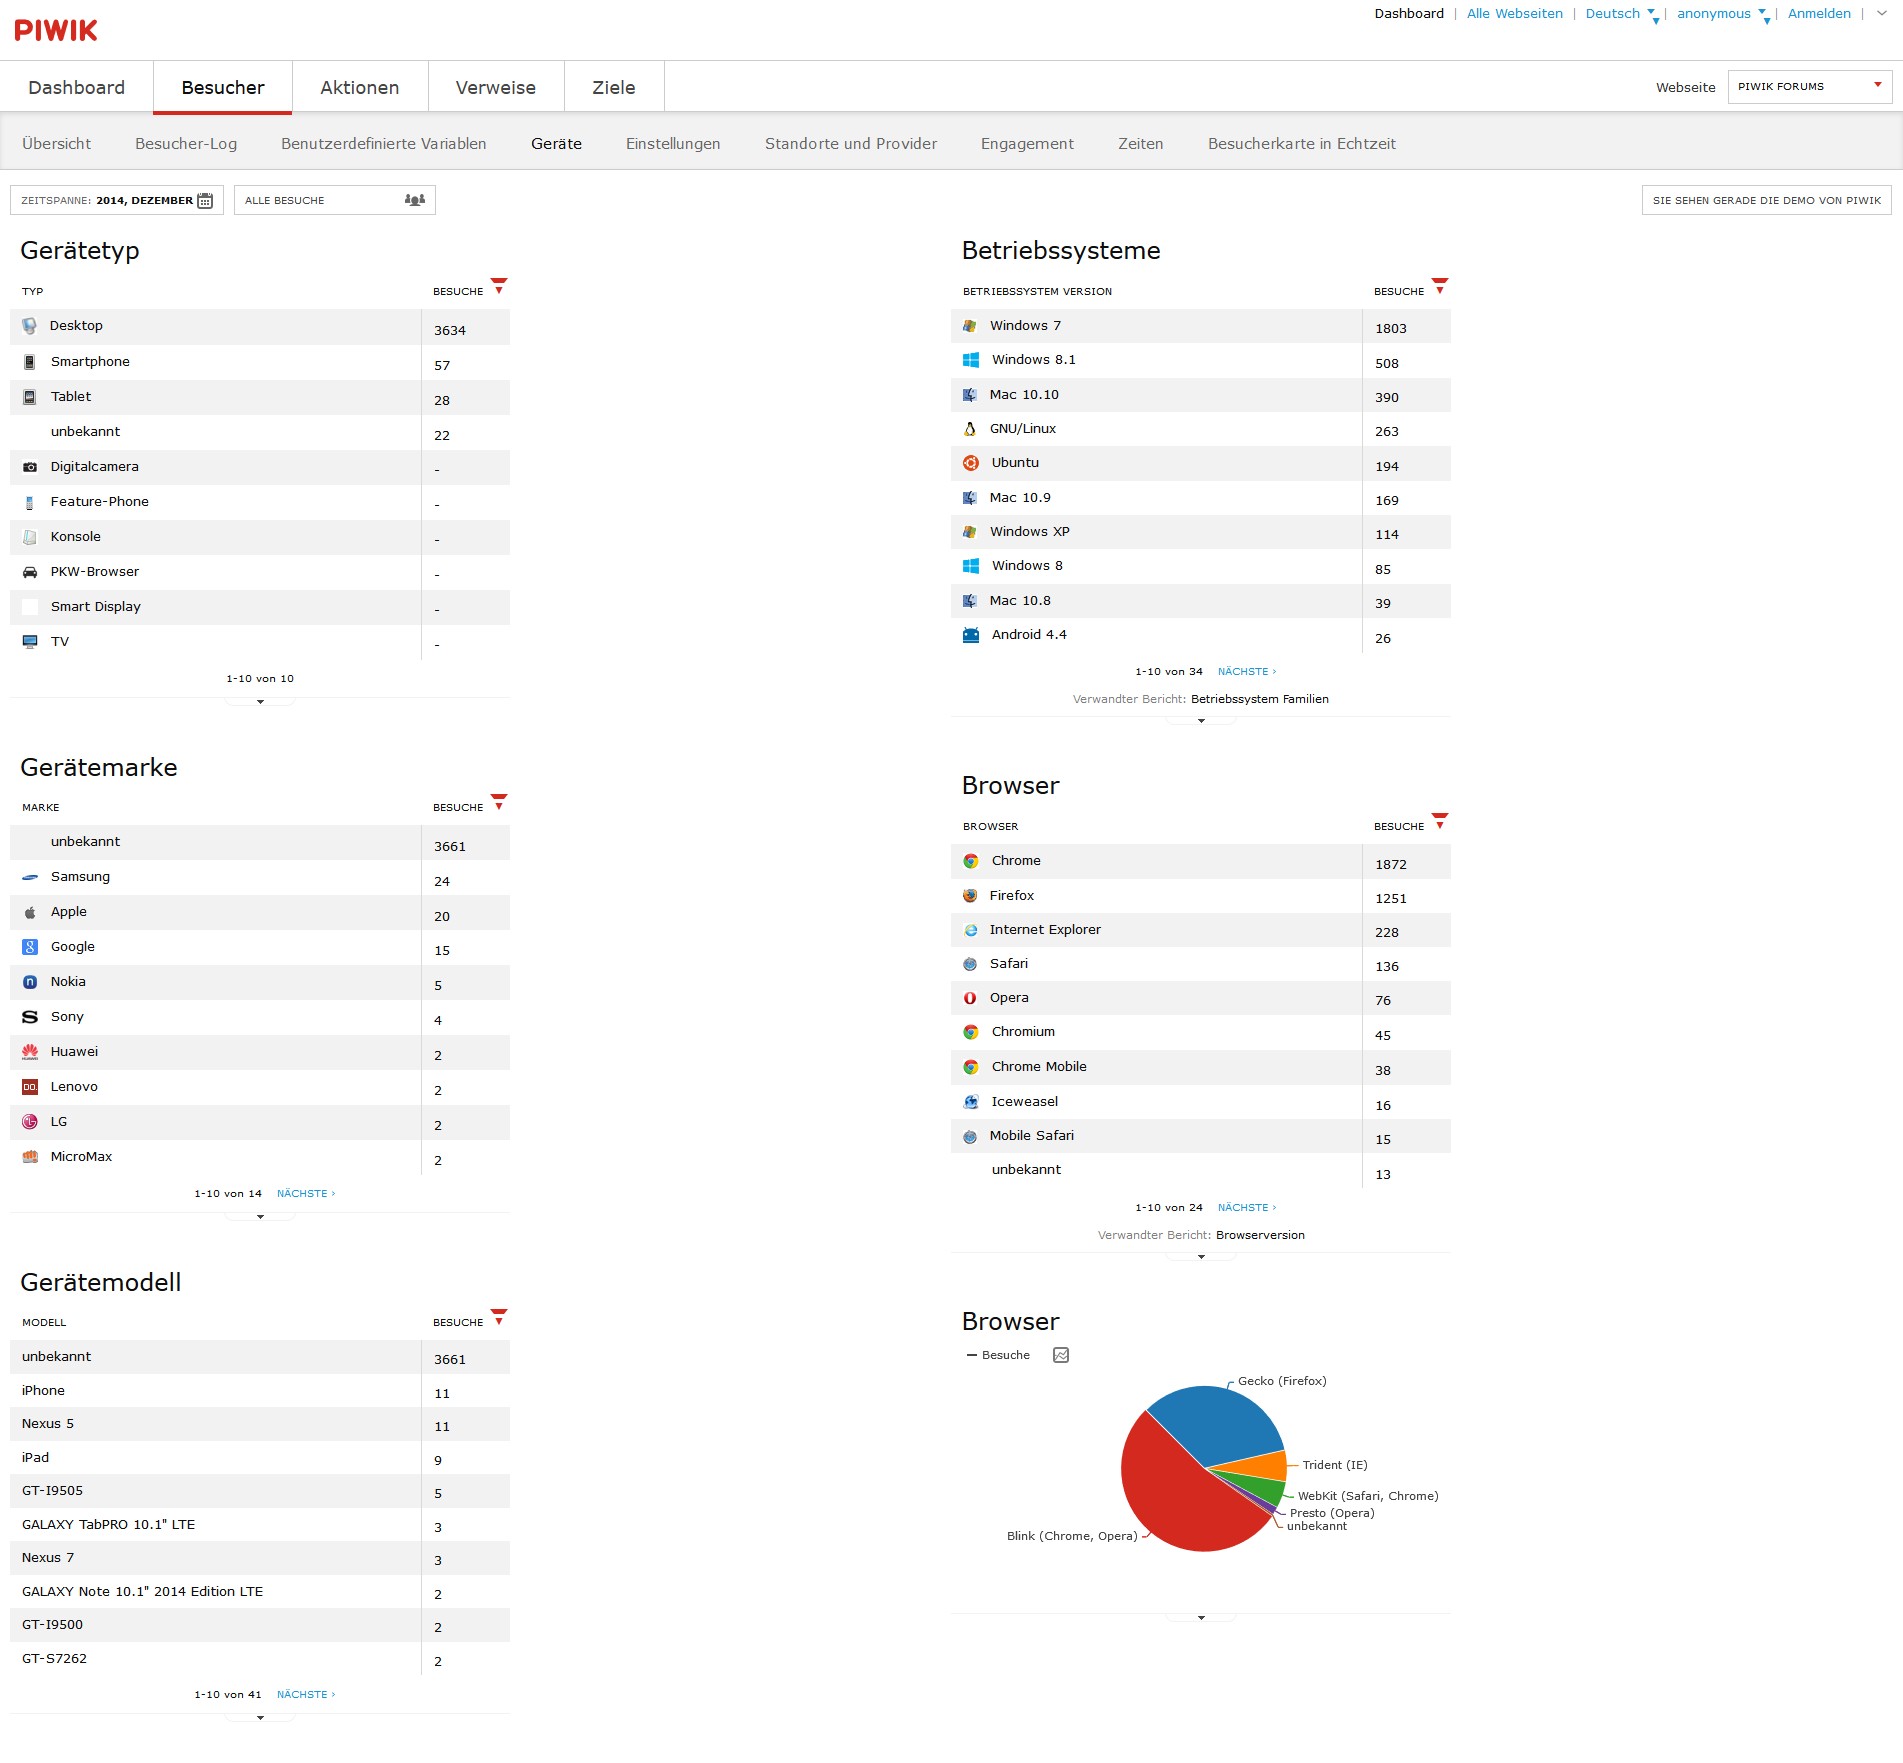1903x1763 pixels.
Task: Click the iPhone row in Gerätemodell
Action: coord(260,1391)
